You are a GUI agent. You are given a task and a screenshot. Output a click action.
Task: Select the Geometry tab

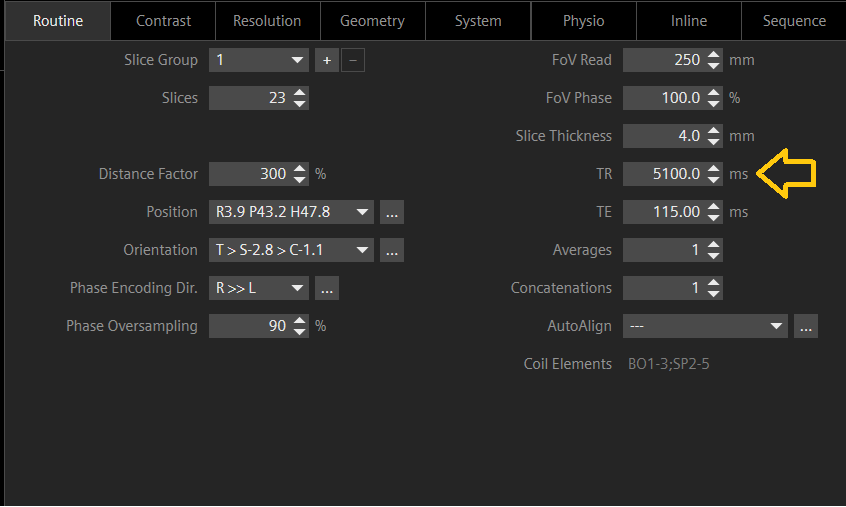372,21
